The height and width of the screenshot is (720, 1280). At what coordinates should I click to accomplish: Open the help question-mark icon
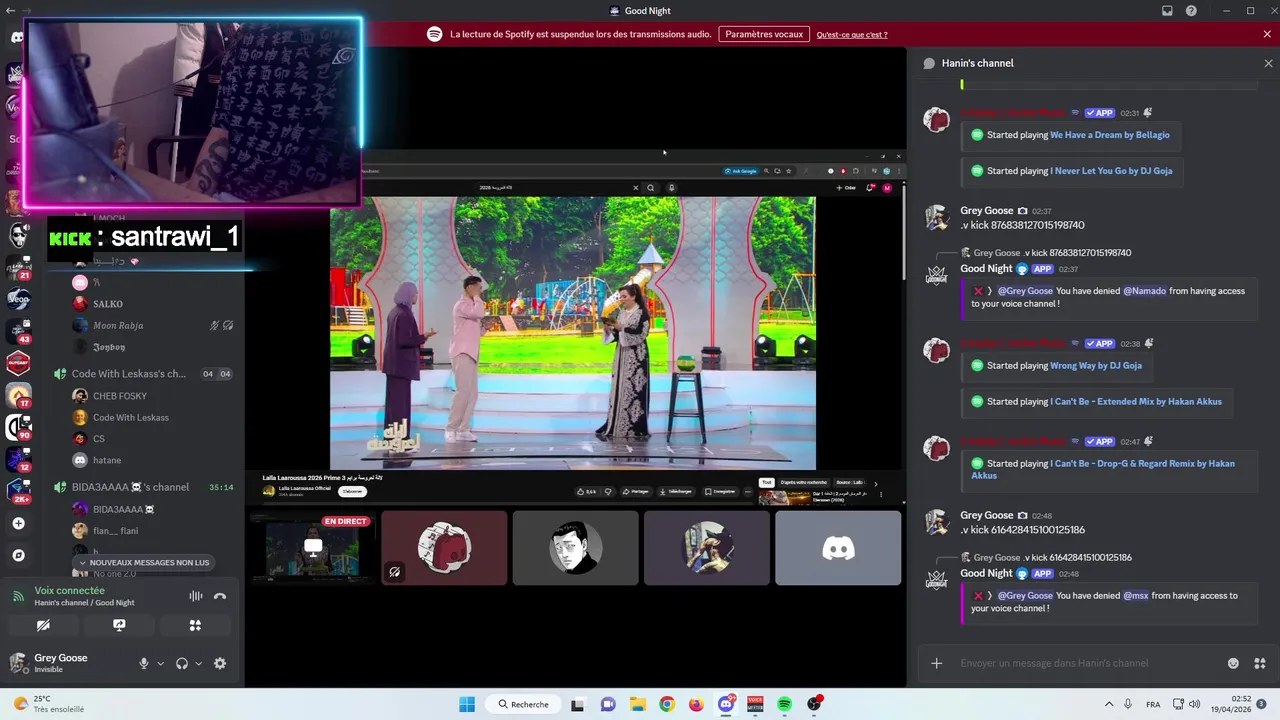1191,11
